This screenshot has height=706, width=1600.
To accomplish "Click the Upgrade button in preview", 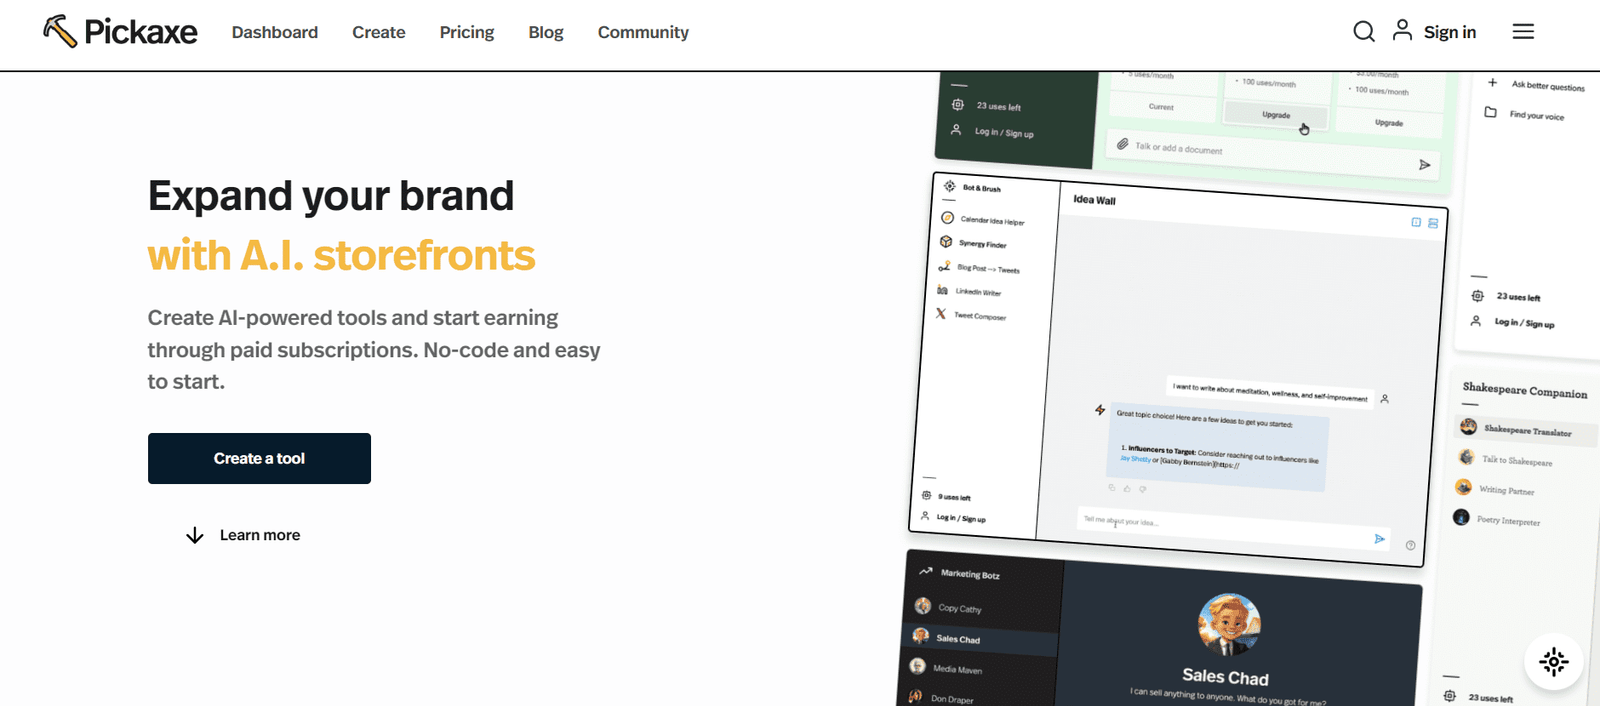I will coord(1276,115).
